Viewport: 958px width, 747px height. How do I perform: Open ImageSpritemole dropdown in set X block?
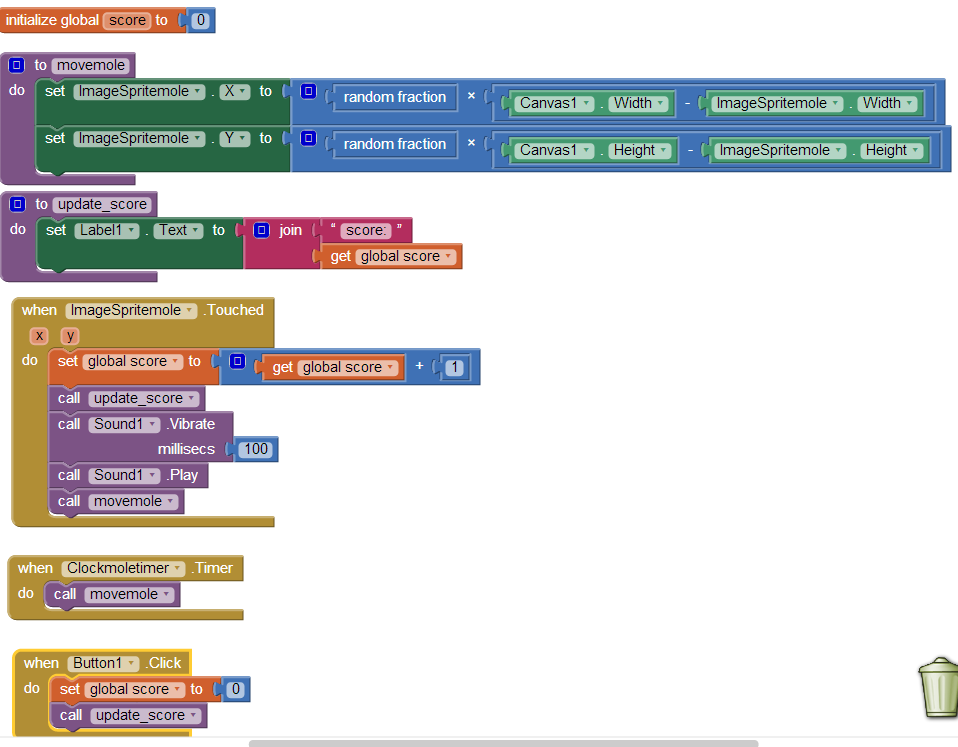click(139, 92)
